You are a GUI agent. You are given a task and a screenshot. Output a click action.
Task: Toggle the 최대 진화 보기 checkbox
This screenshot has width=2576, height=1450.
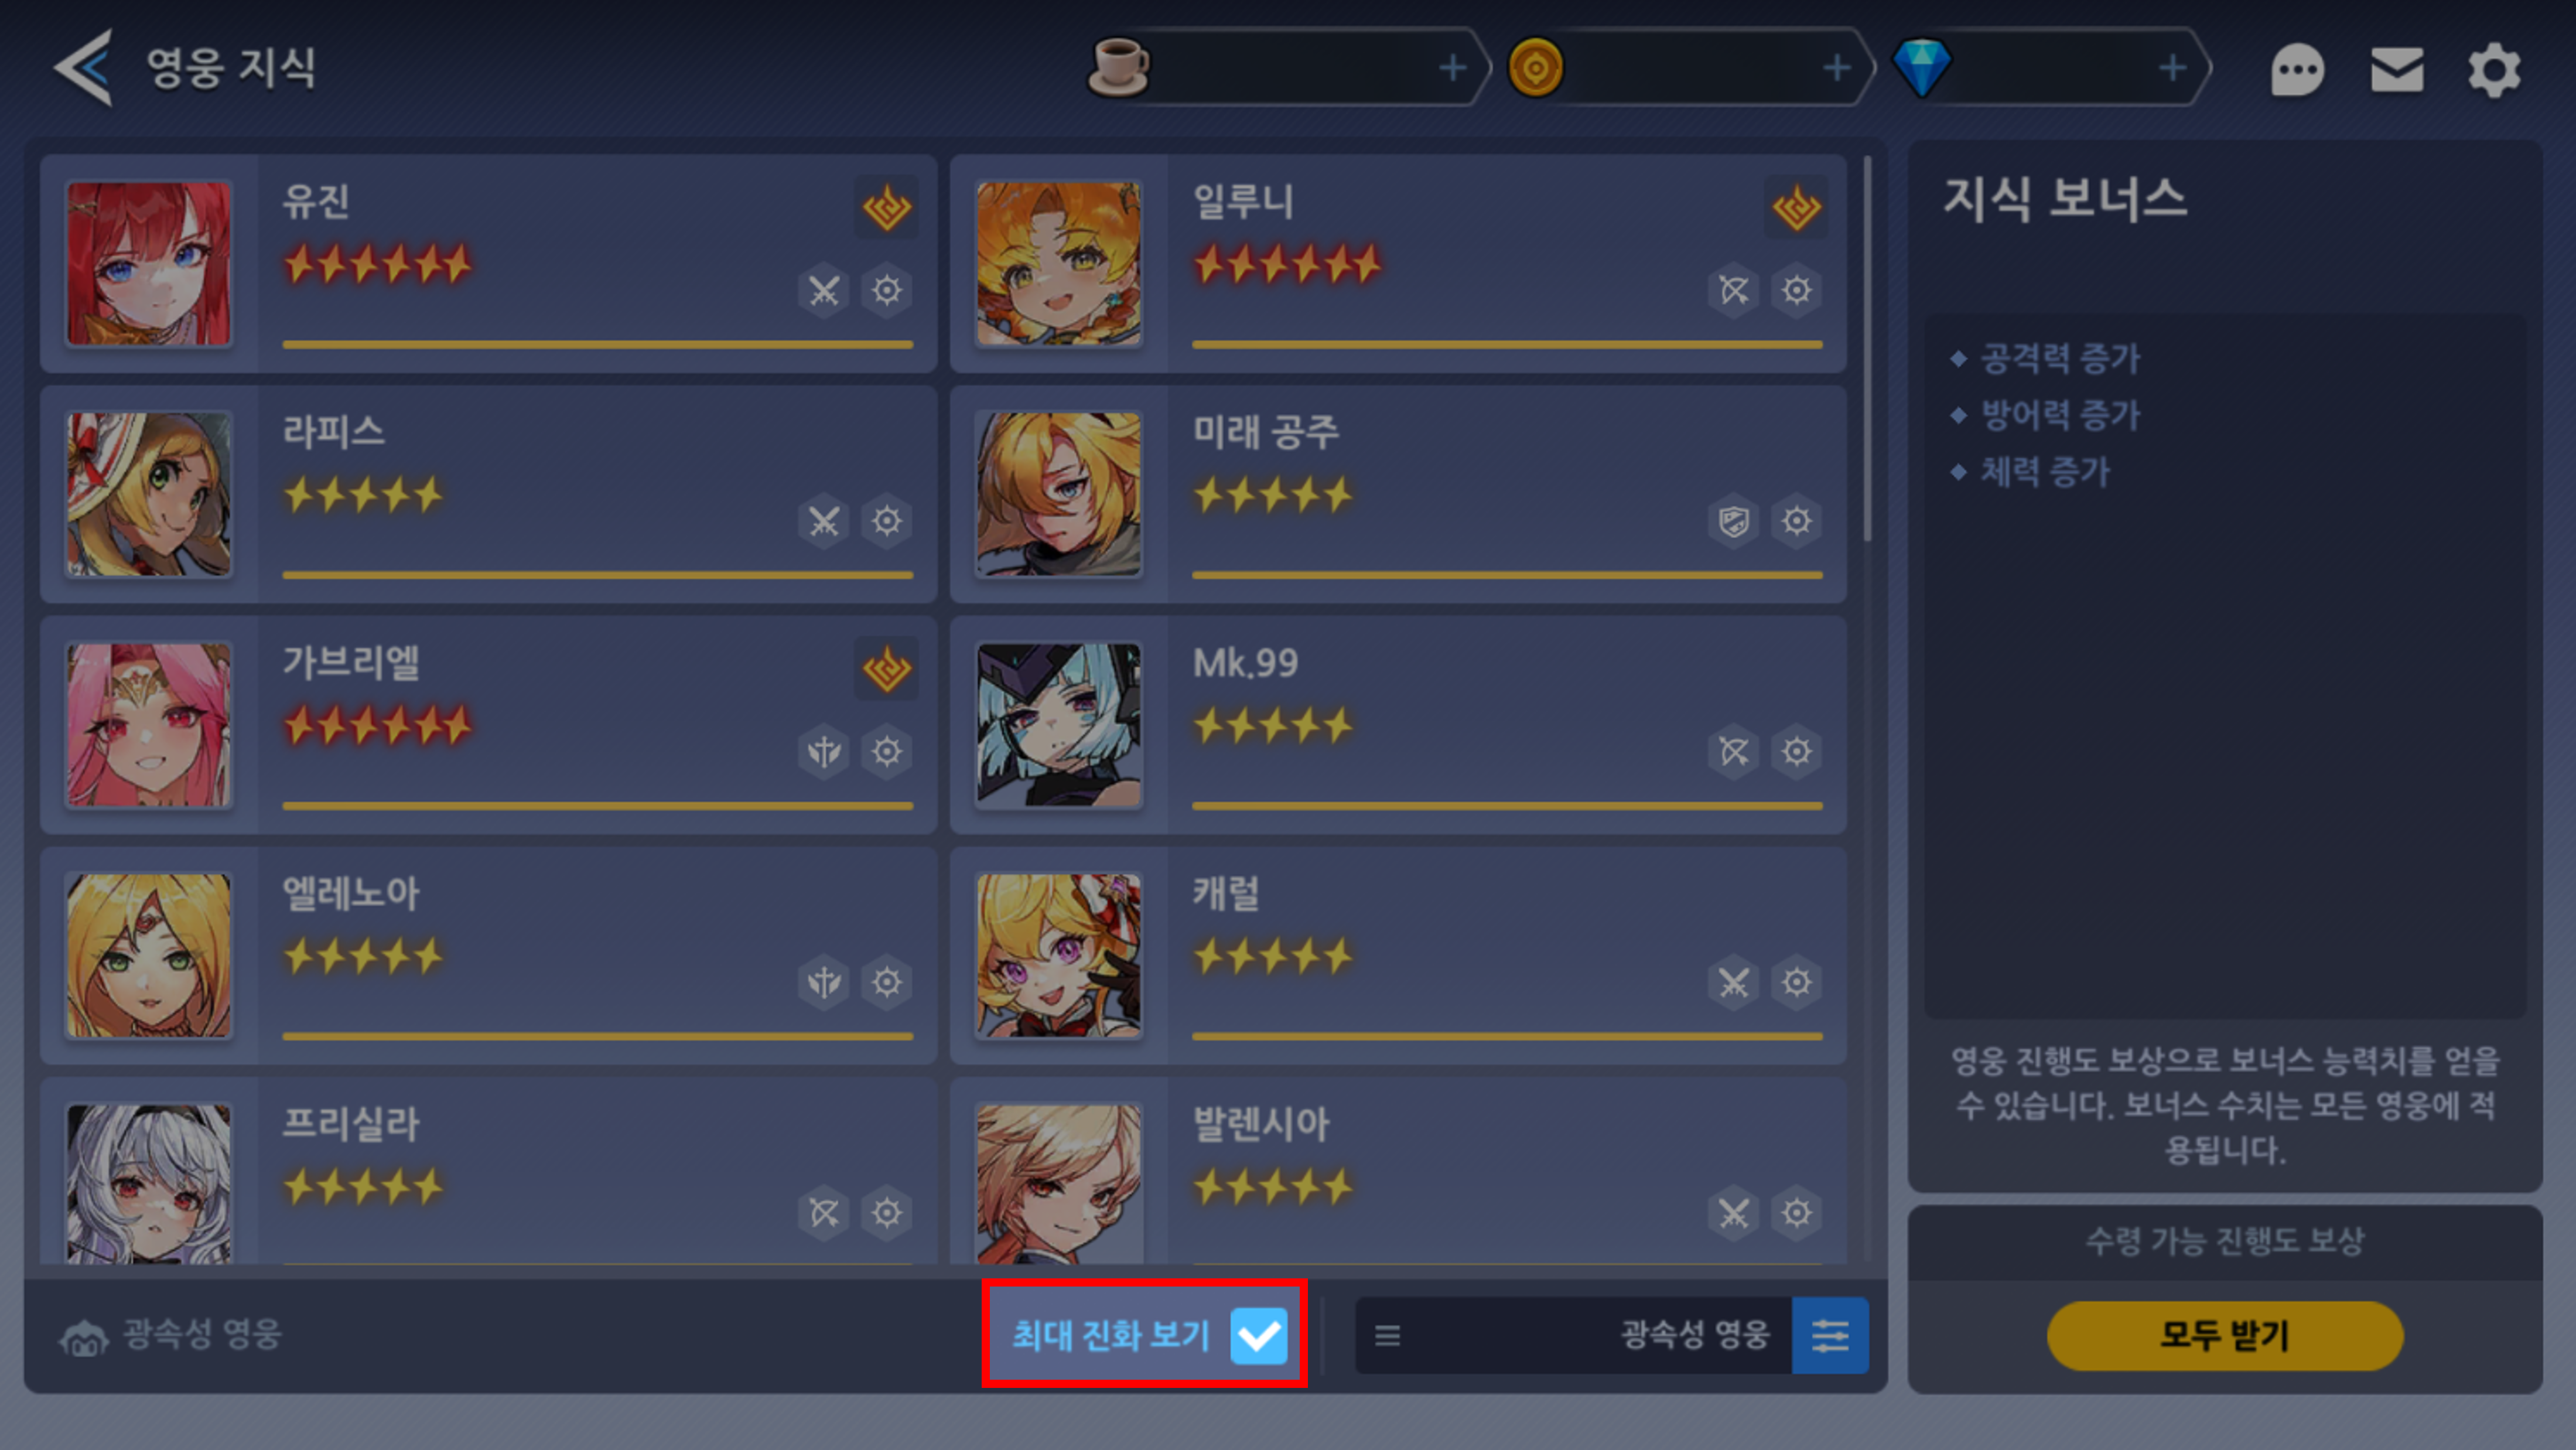point(1258,1335)
